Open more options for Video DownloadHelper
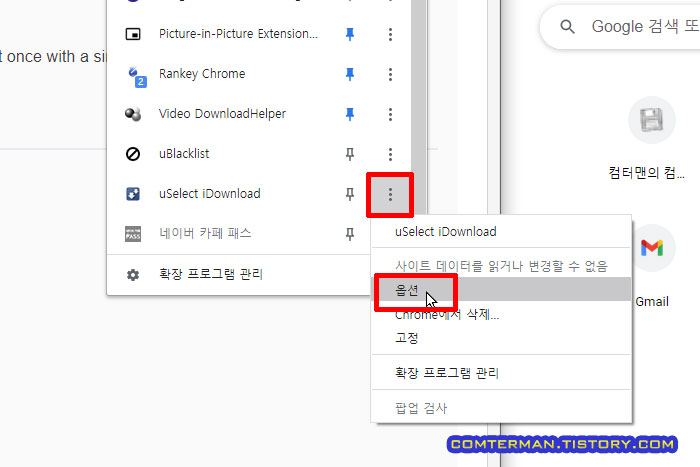The image size is (700, 467). pyautogui.click(x=390, y=114)
